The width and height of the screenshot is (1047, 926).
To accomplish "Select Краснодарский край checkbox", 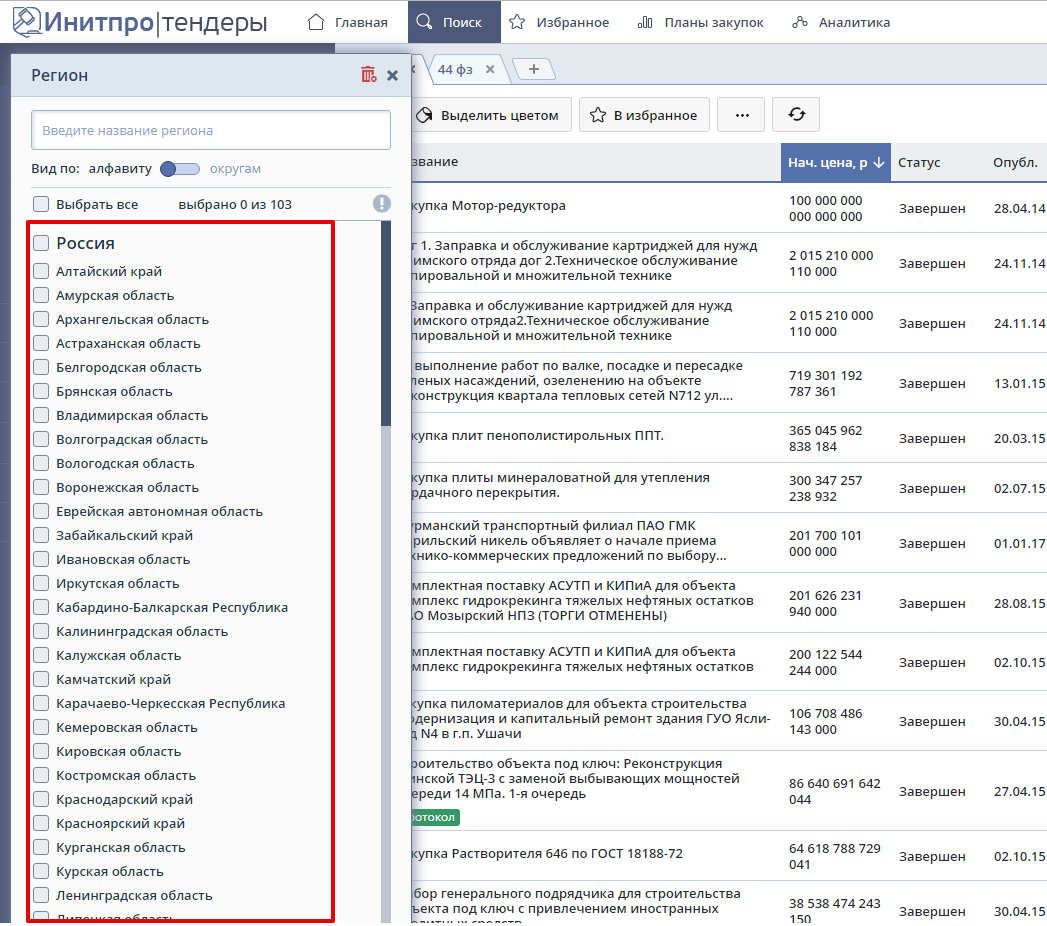I will [x=41, y=799].
